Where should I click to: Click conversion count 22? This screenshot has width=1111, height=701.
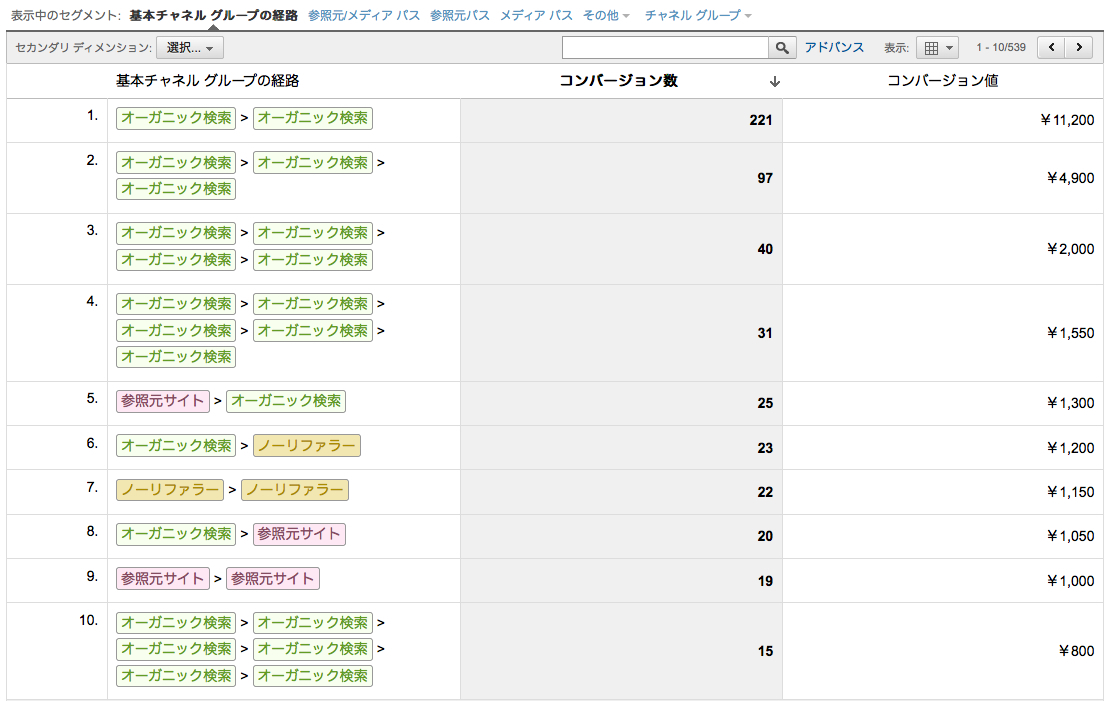click(x=765, y=491)
